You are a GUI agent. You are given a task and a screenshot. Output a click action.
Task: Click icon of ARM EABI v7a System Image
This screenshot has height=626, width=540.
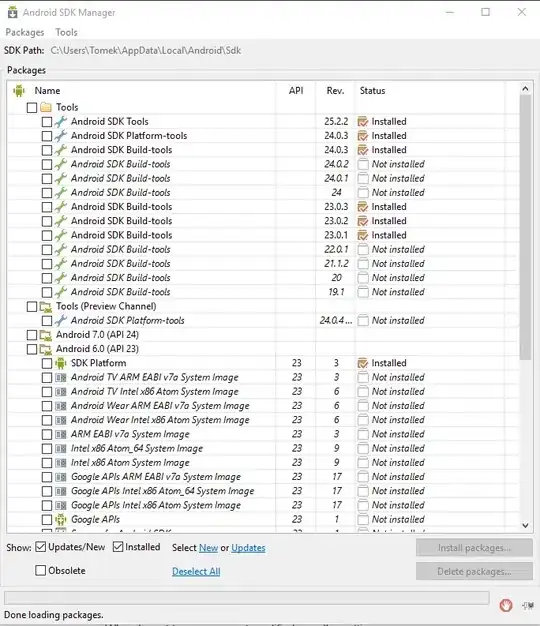(x=61, y=434)
